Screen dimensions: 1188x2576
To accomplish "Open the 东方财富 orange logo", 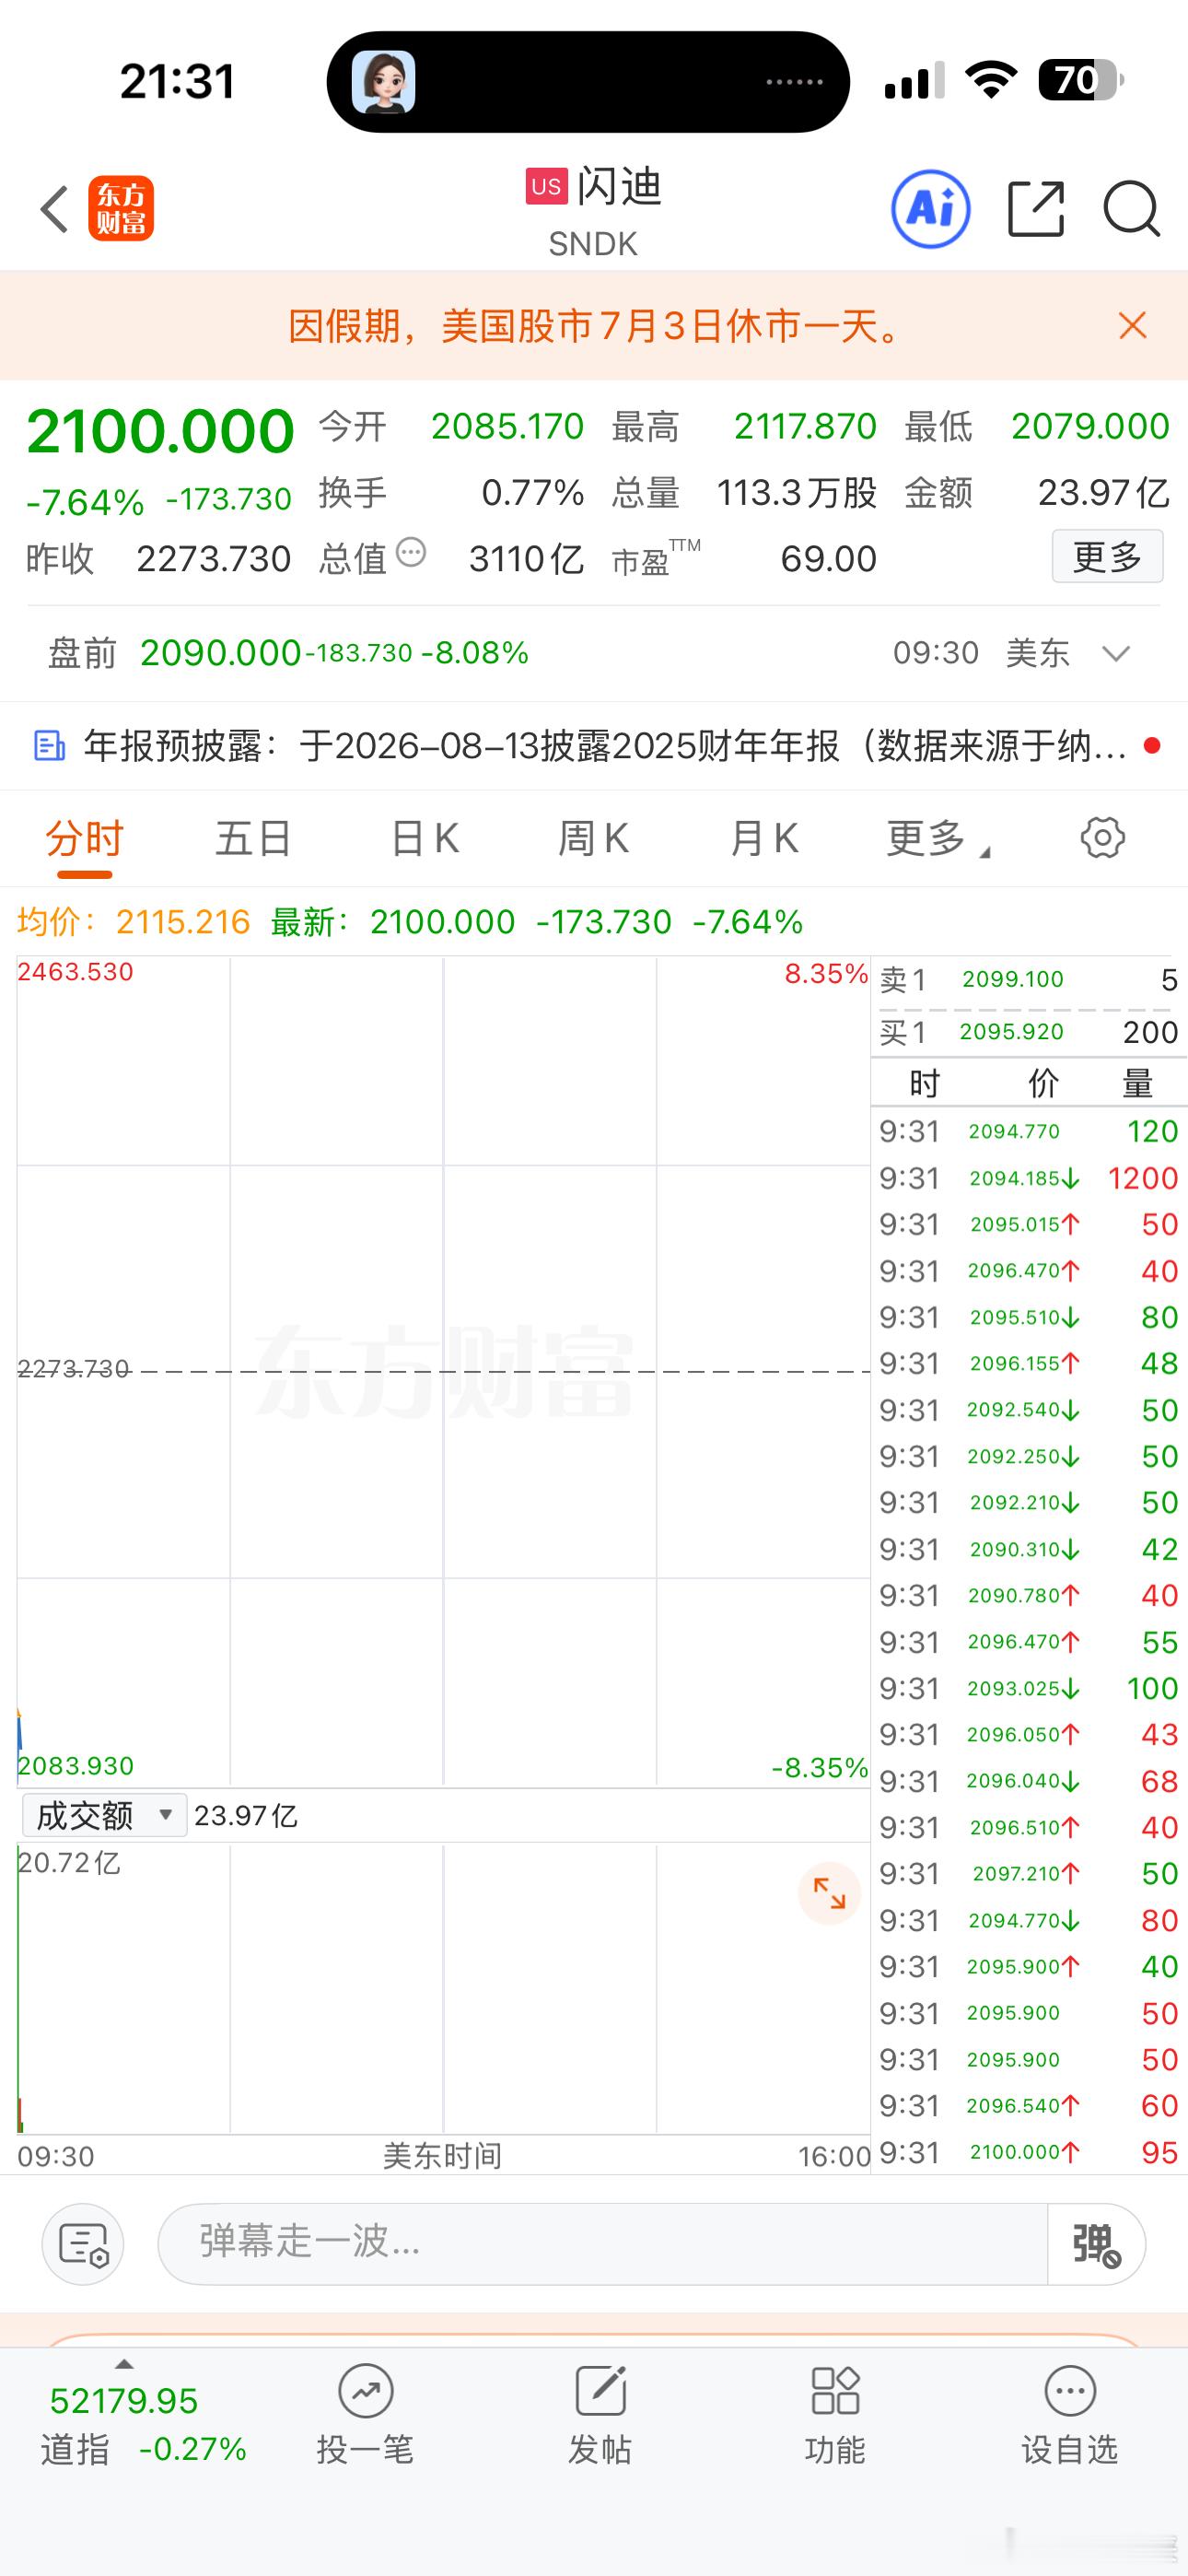I will (121, 209).
